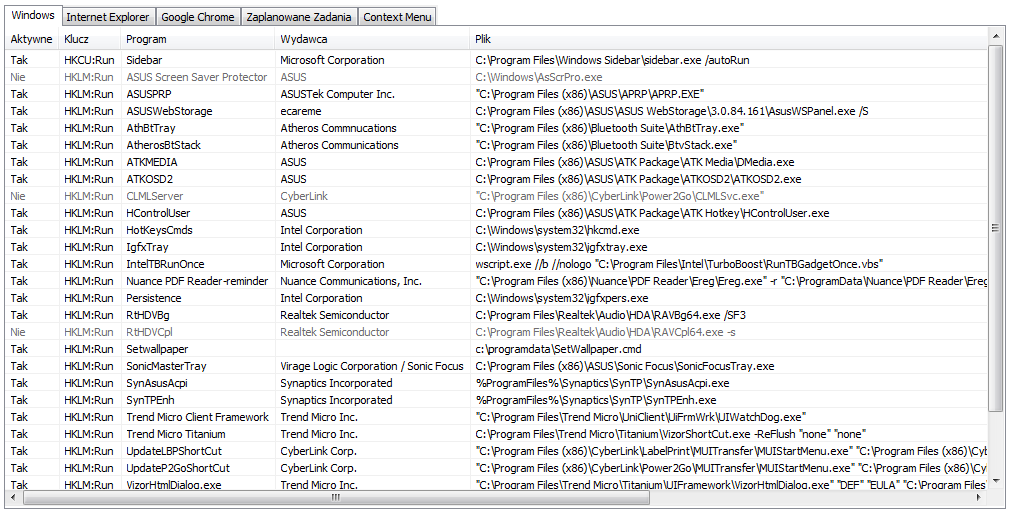Click the hkcmd.exe file path
Viewport: 1013px width, 516px height.
point(557,230)
